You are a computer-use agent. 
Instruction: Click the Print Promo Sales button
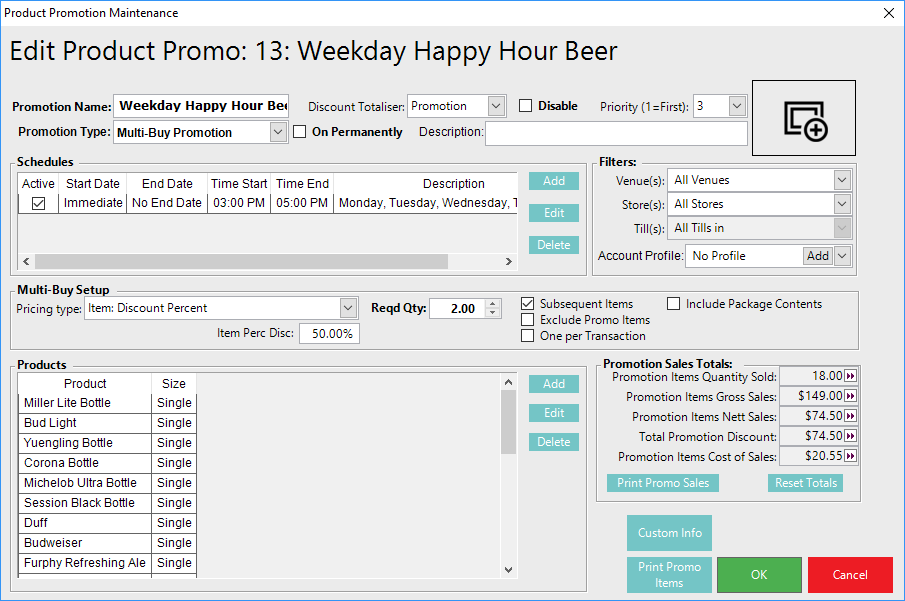662,483
